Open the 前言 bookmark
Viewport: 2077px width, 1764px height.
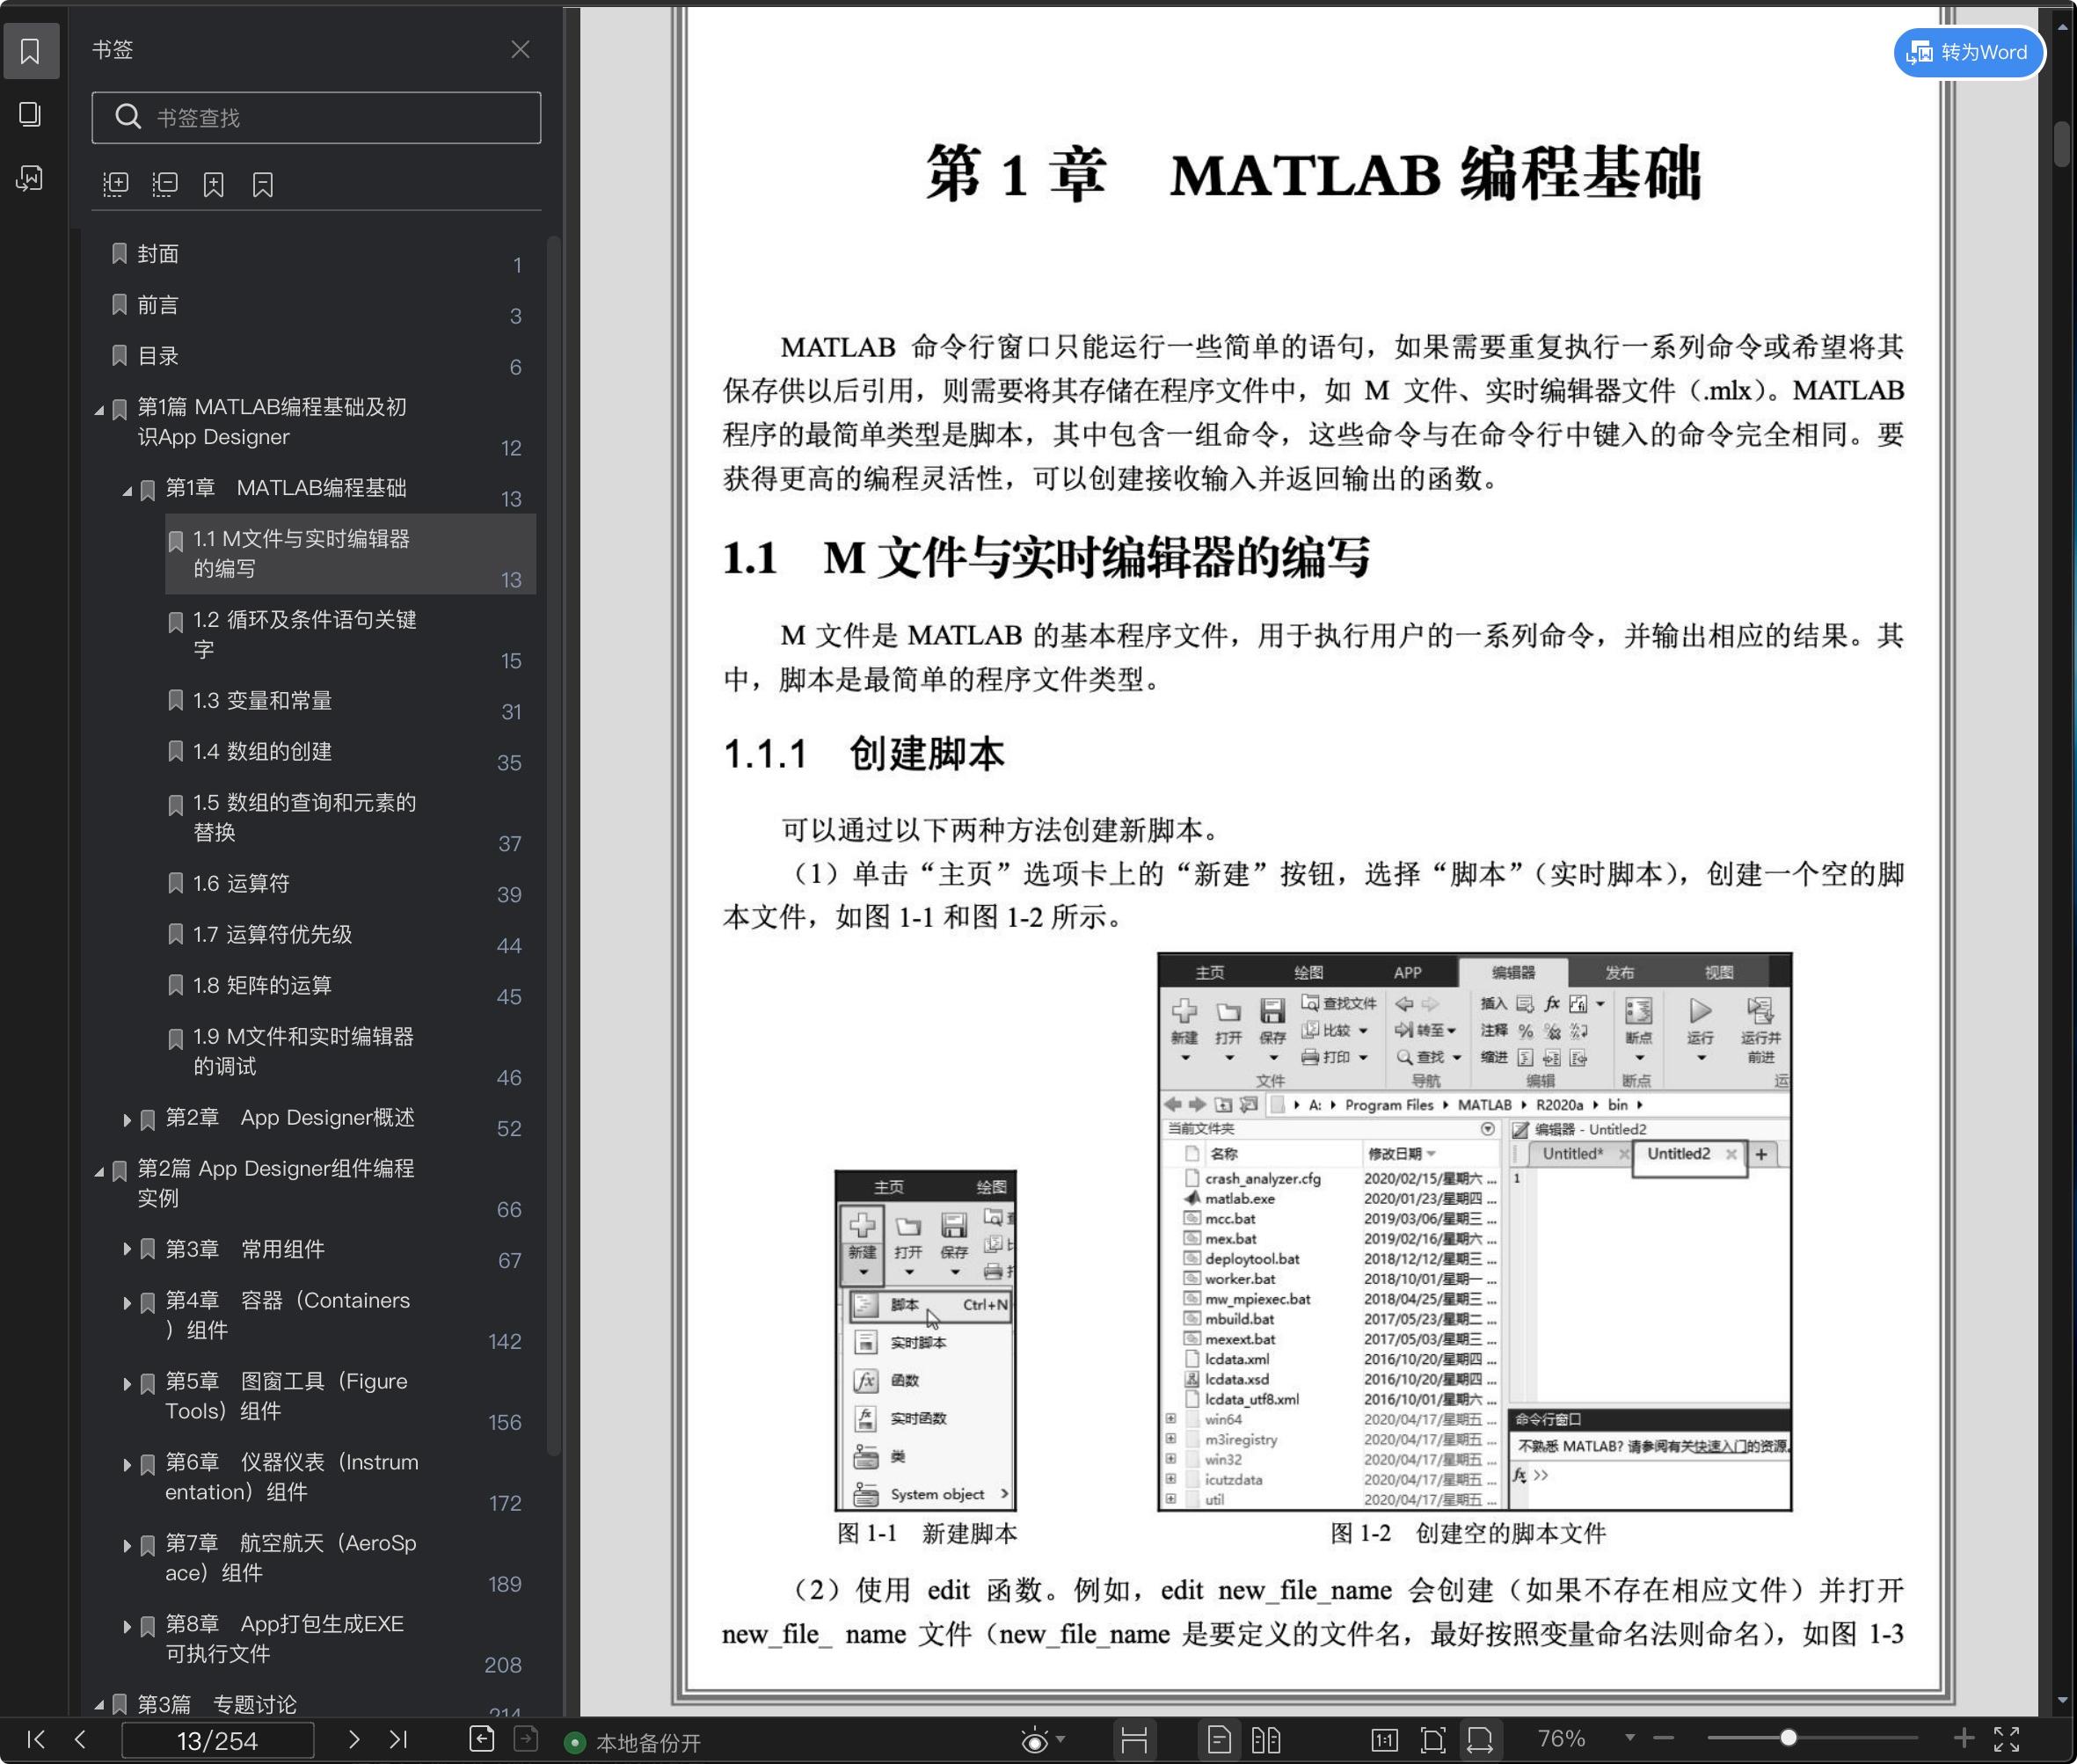(x=158, y=305)
